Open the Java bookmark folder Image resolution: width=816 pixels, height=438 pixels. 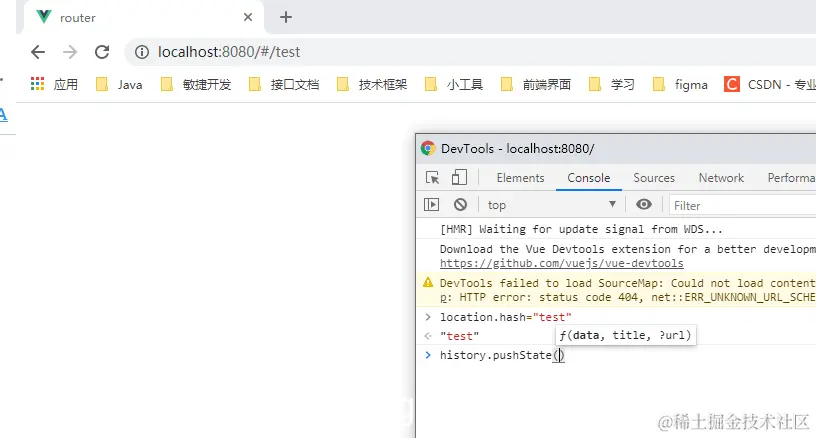pos(119,84)
